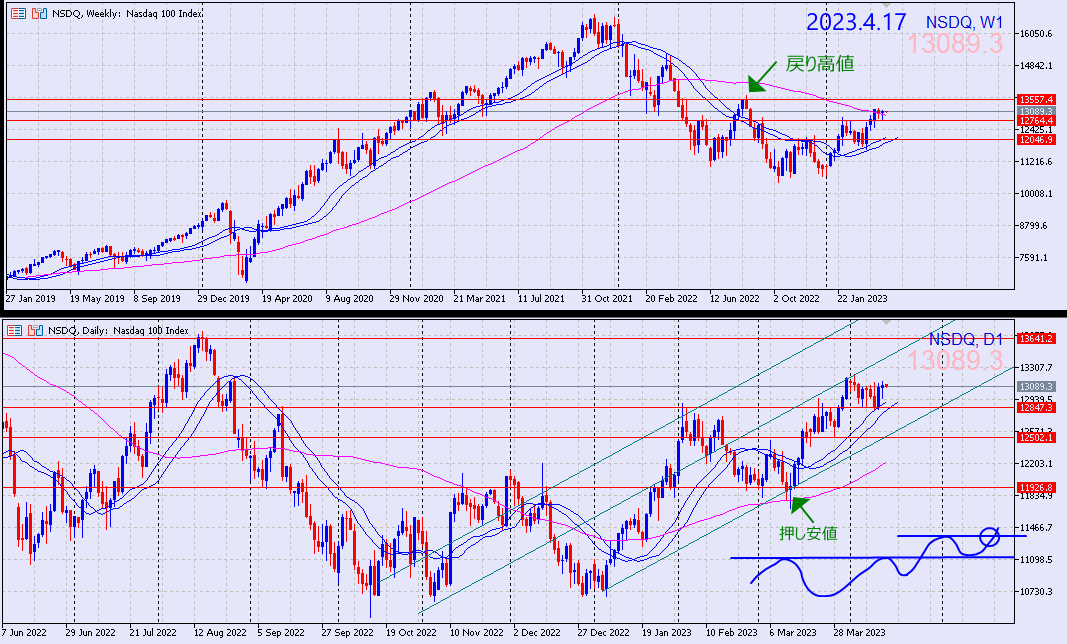Viewport: 1067px width, 644px height.
Task: Click the red 11926.8 price tag
Action: point(1036,487)
